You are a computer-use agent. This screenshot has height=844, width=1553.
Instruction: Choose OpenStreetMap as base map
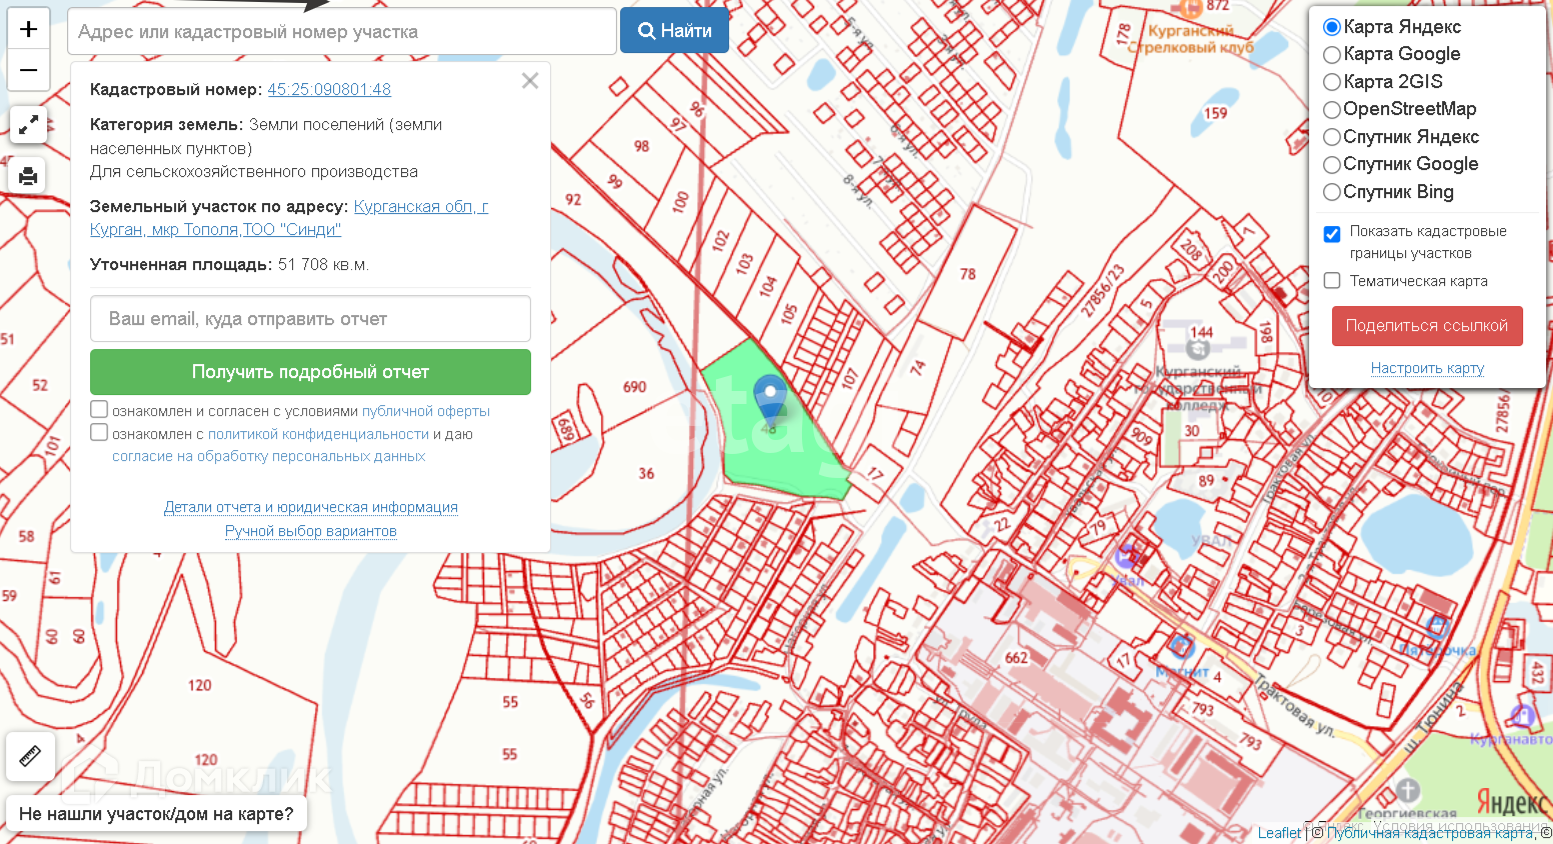[1332, 110]
